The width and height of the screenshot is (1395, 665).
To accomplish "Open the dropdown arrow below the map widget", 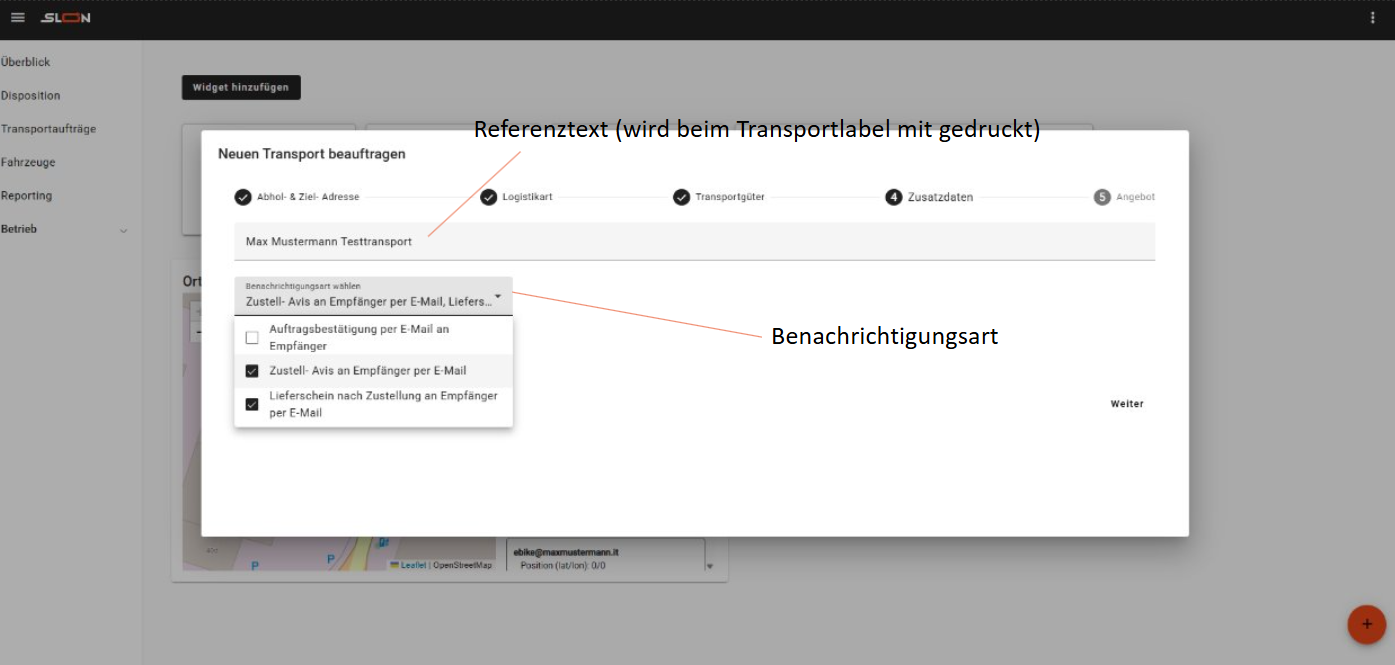I will coord(710,566).
